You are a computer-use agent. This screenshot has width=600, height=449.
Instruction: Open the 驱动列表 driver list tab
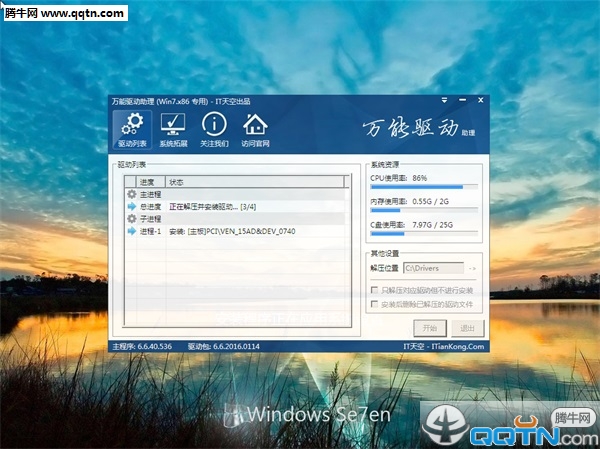(x=132, y=130)
